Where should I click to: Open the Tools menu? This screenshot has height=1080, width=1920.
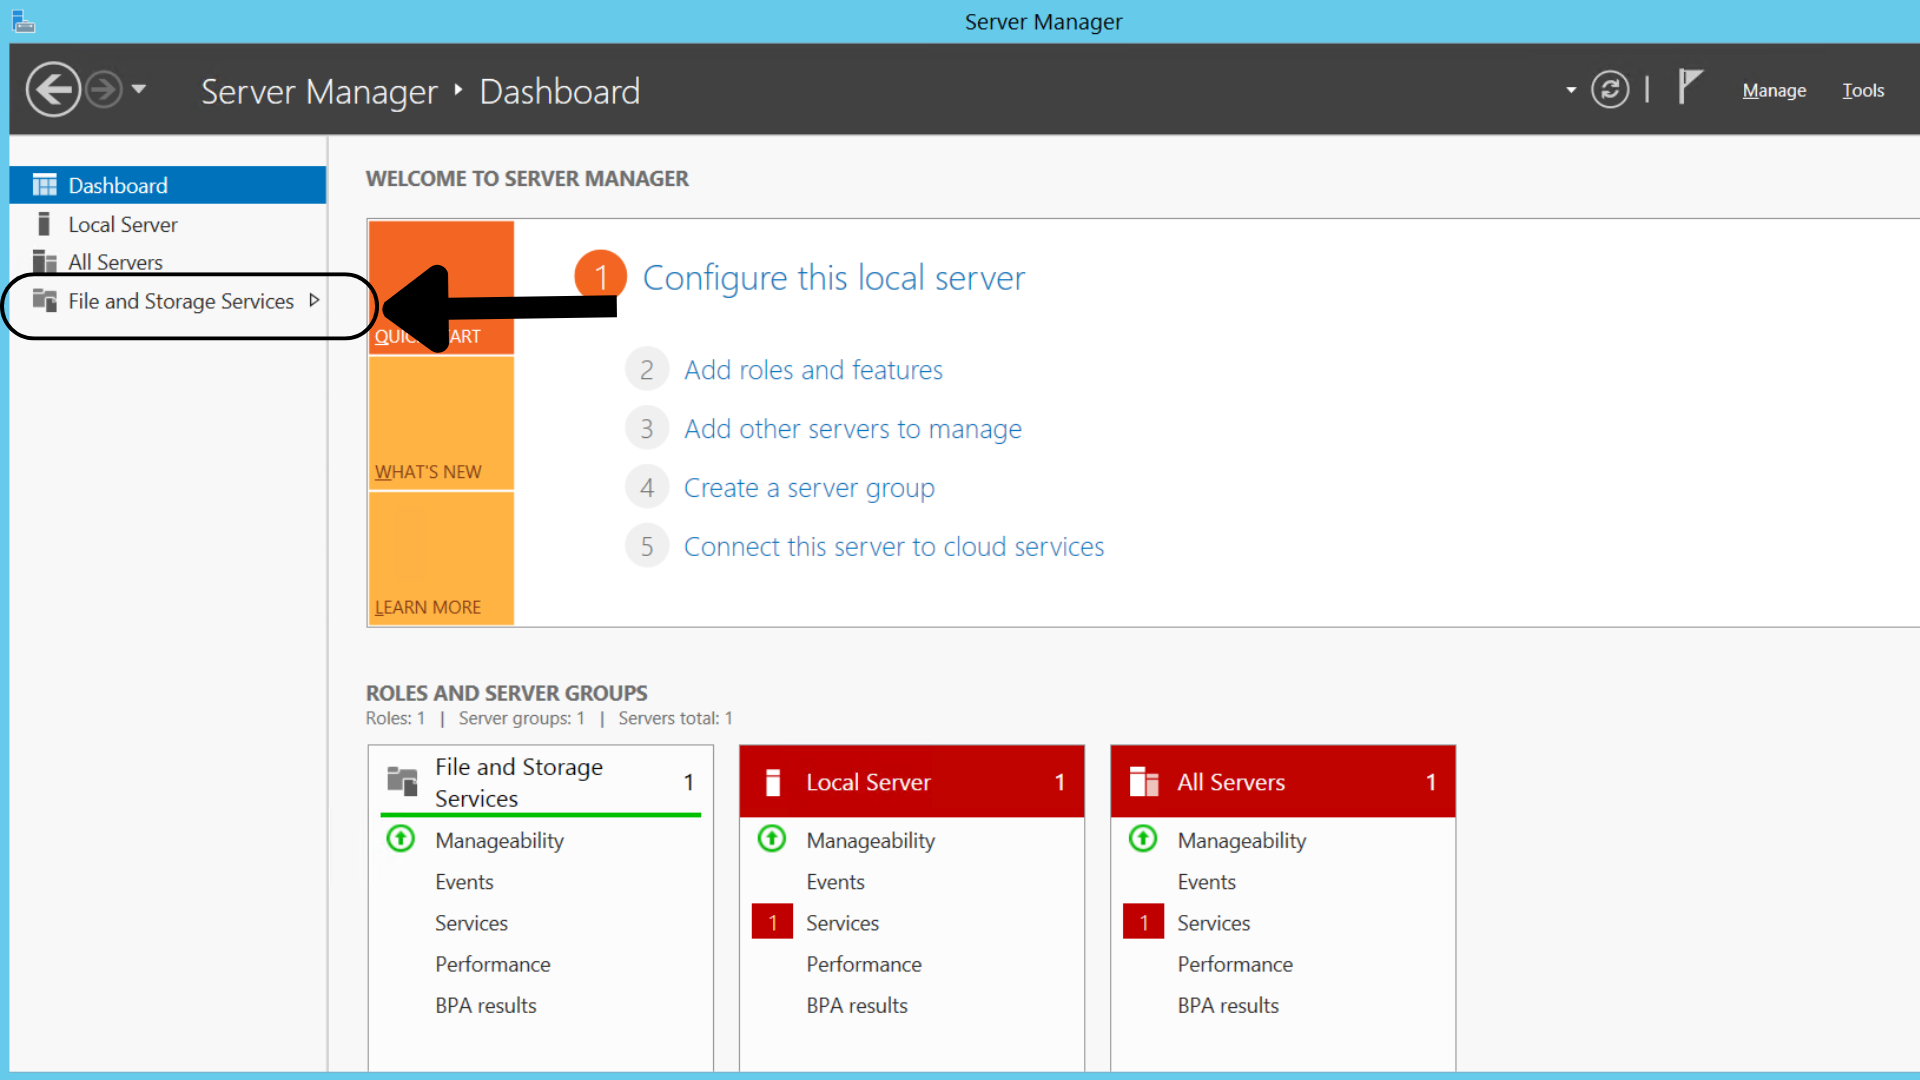(1863, 91)
